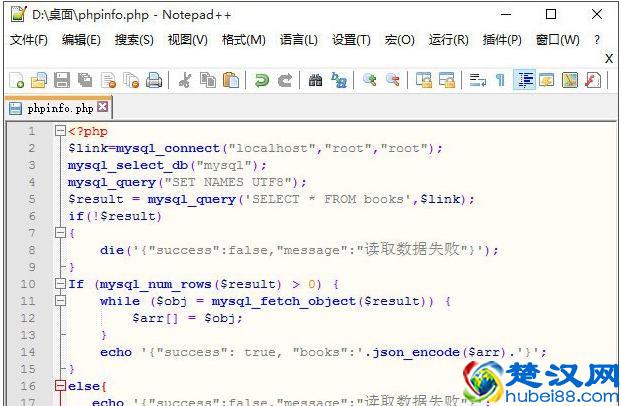
Task: Open the Document Map icon
Action: (x=570, y=81)
